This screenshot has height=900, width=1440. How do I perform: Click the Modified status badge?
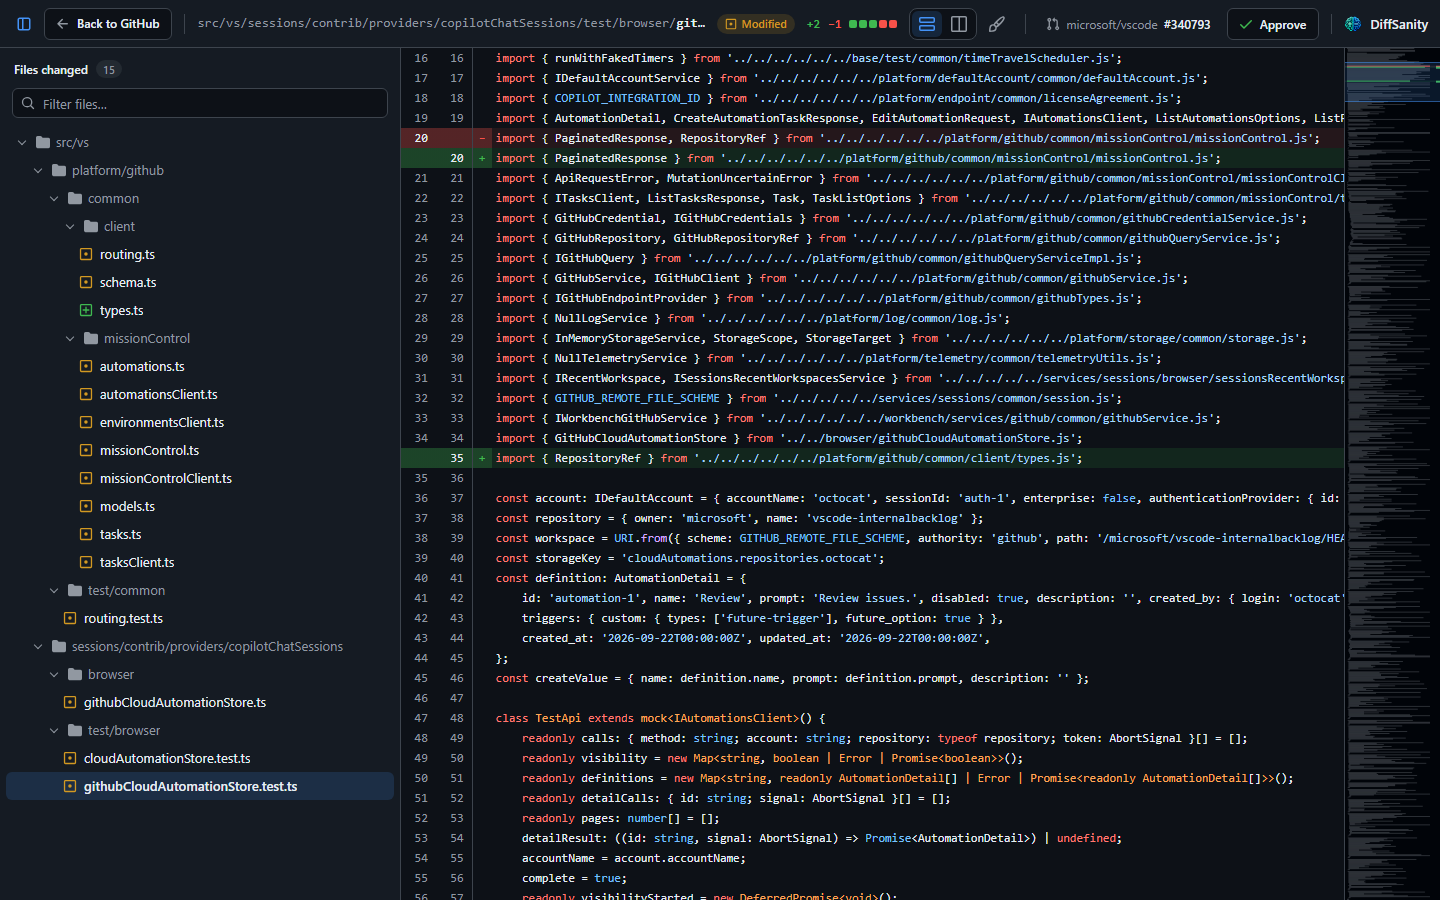(756, 24)
